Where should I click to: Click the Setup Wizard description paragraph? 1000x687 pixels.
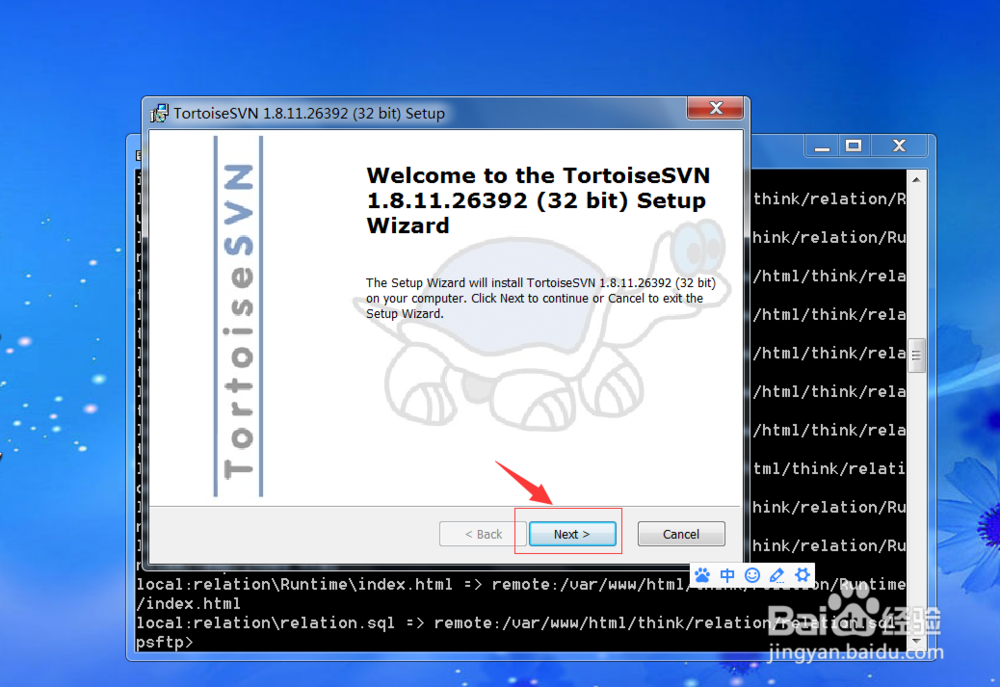click(540, 298)
